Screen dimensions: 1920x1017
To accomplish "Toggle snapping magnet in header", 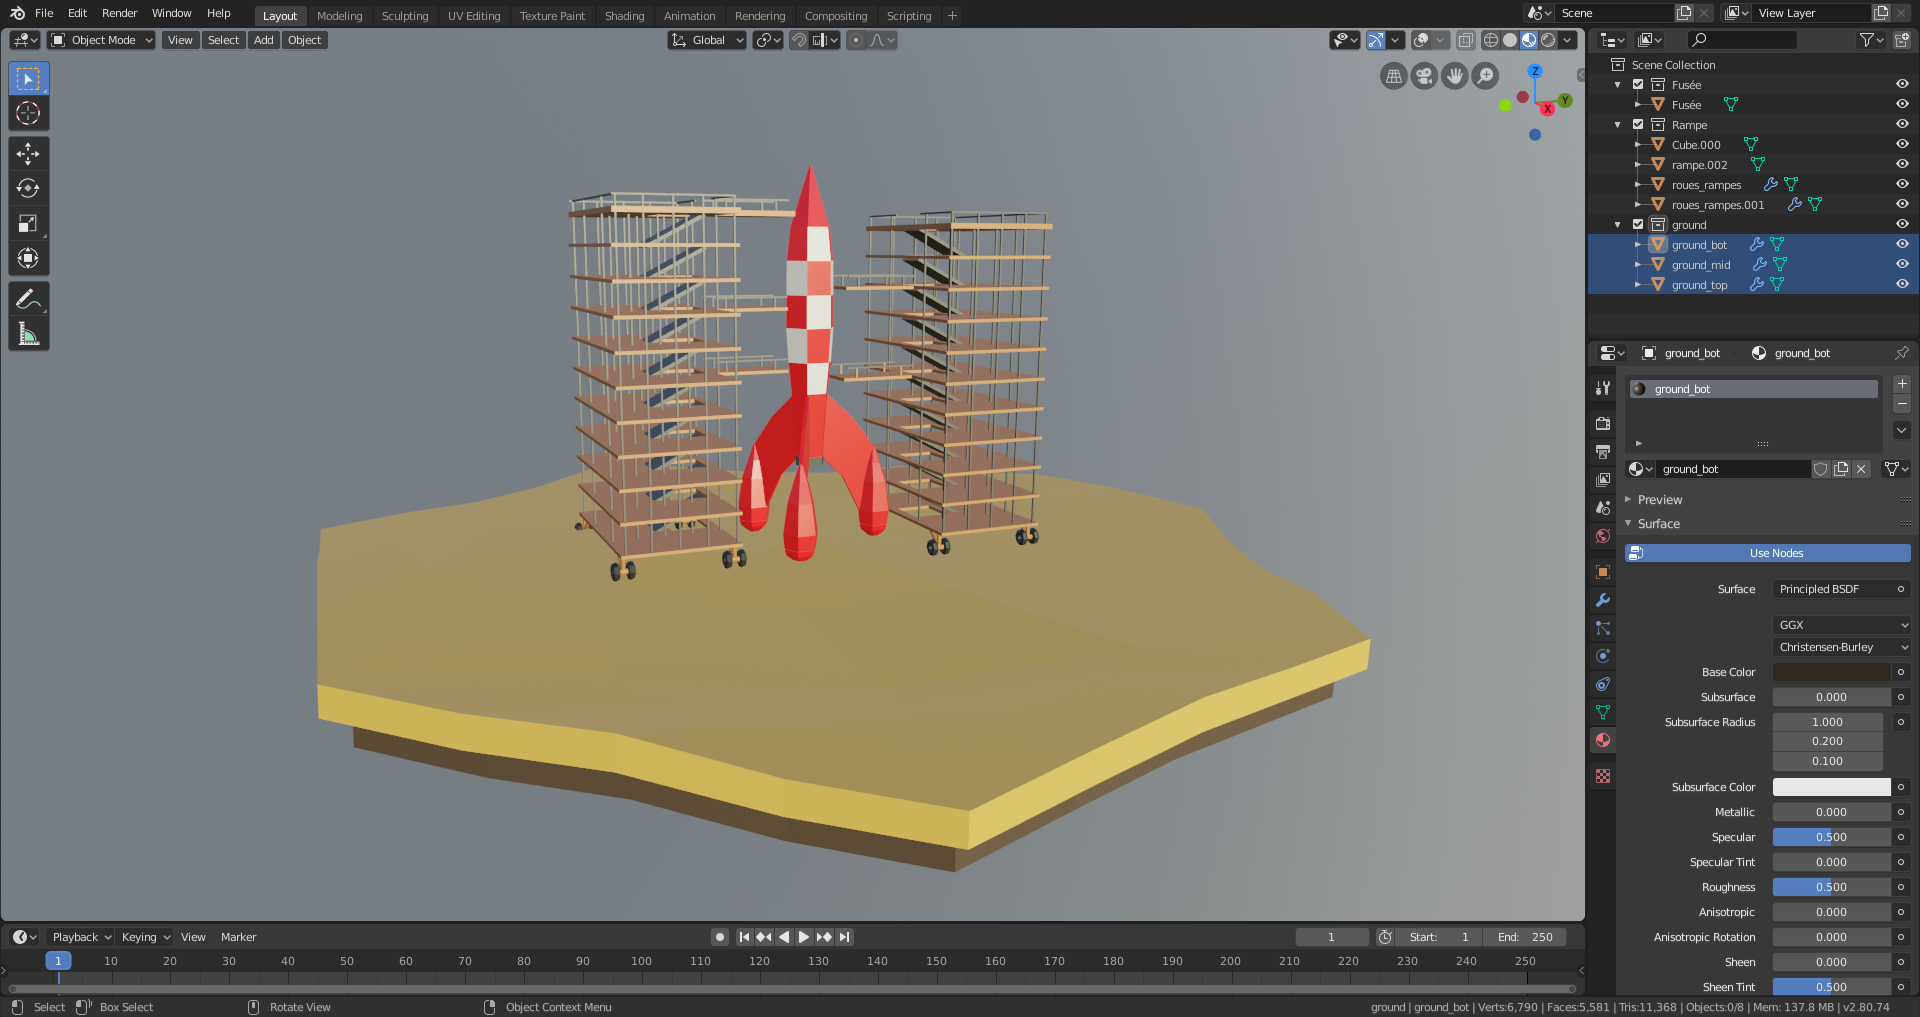I will [799, 40].
